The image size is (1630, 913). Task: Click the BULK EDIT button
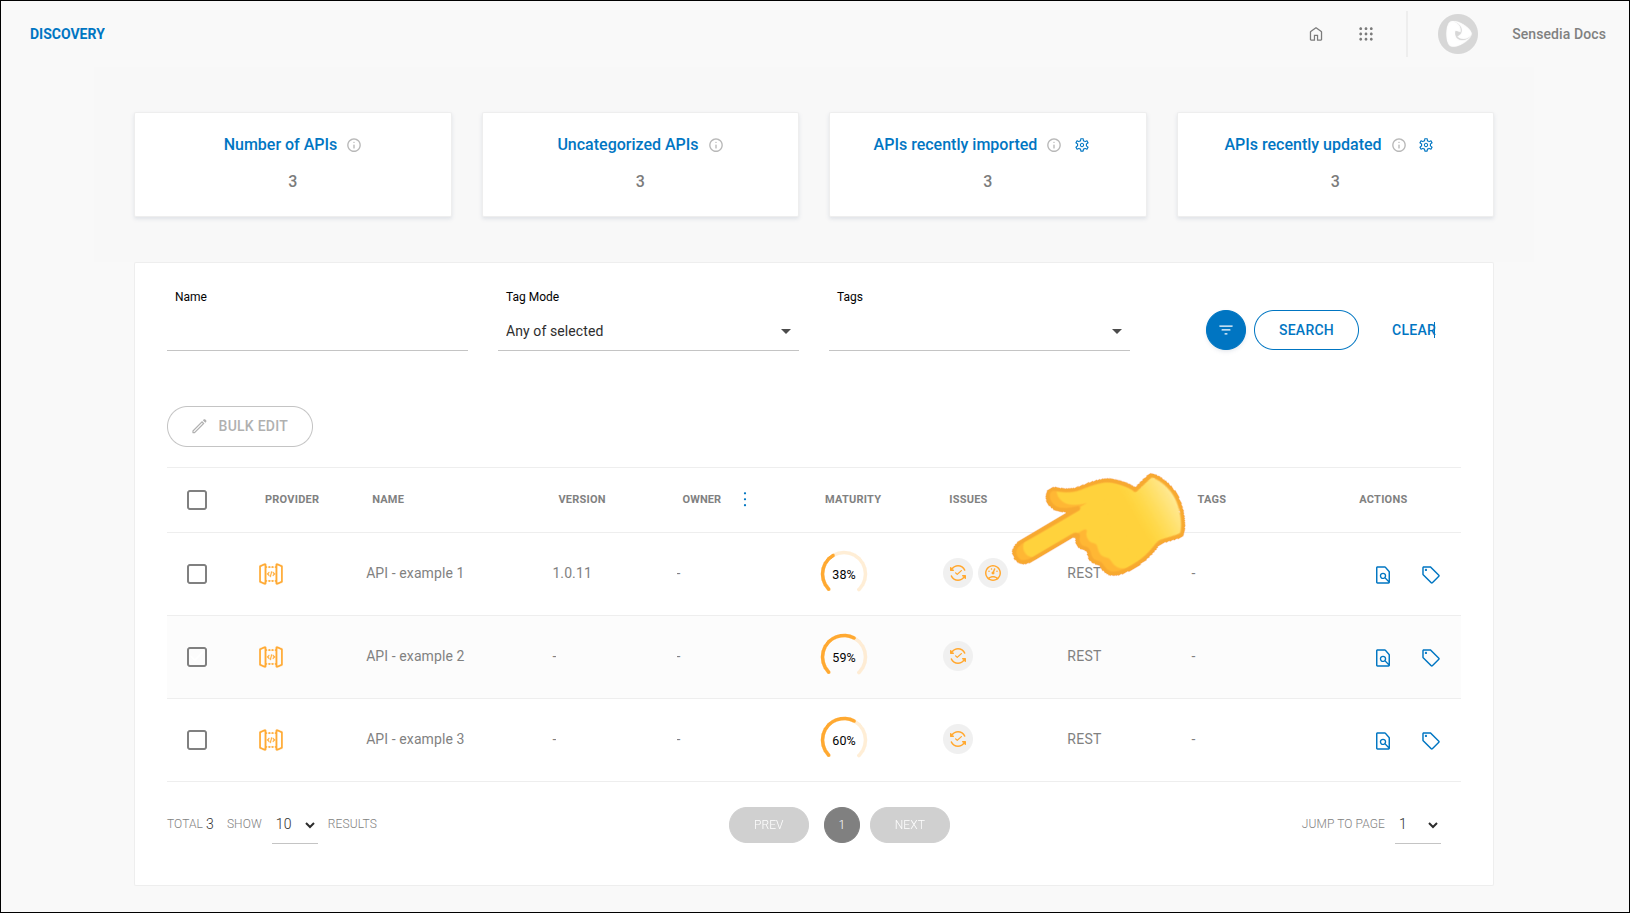tap(239, 426)
